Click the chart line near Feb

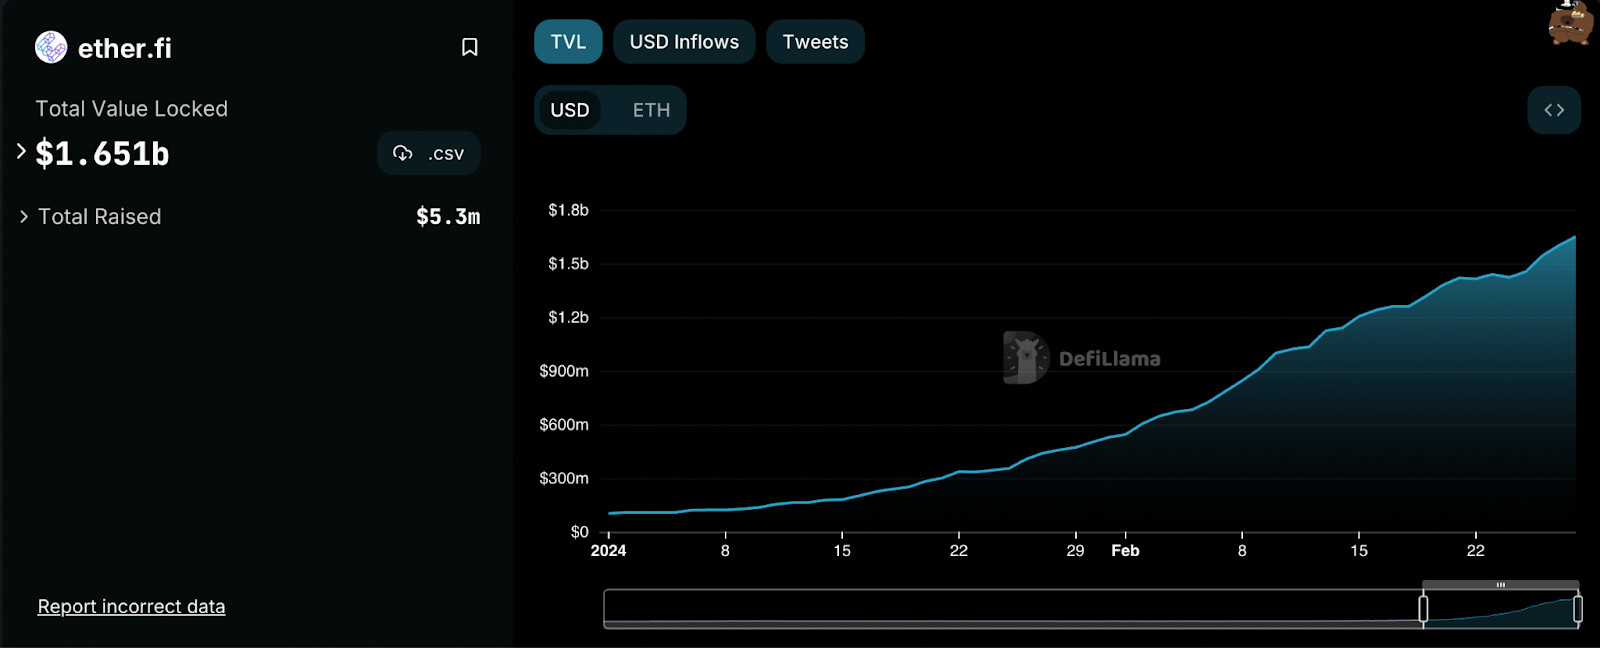click(1126, 433)
